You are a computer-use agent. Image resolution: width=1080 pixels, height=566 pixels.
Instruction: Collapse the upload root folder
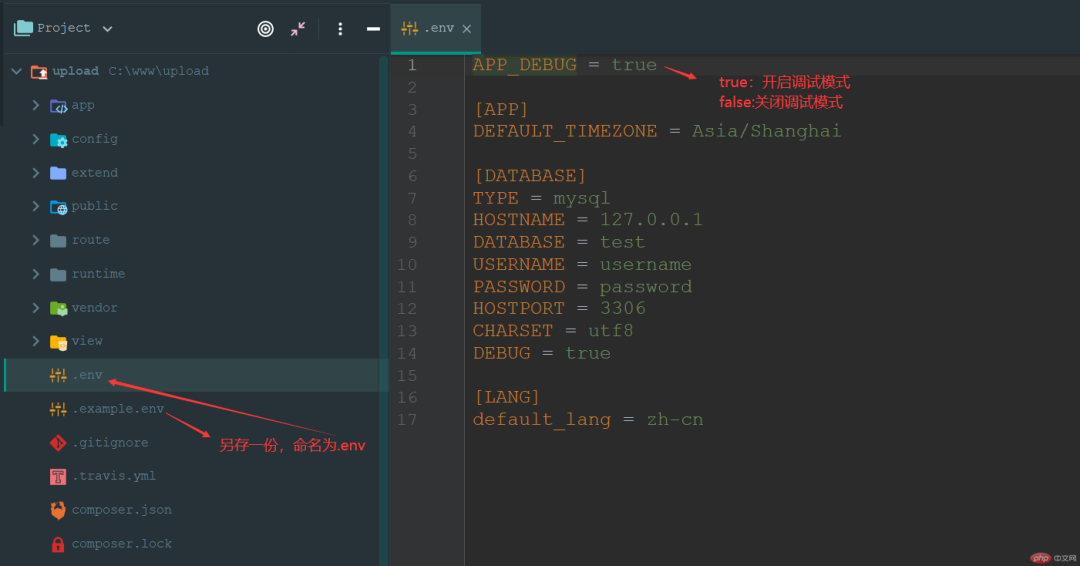click(x=17, y=71)
